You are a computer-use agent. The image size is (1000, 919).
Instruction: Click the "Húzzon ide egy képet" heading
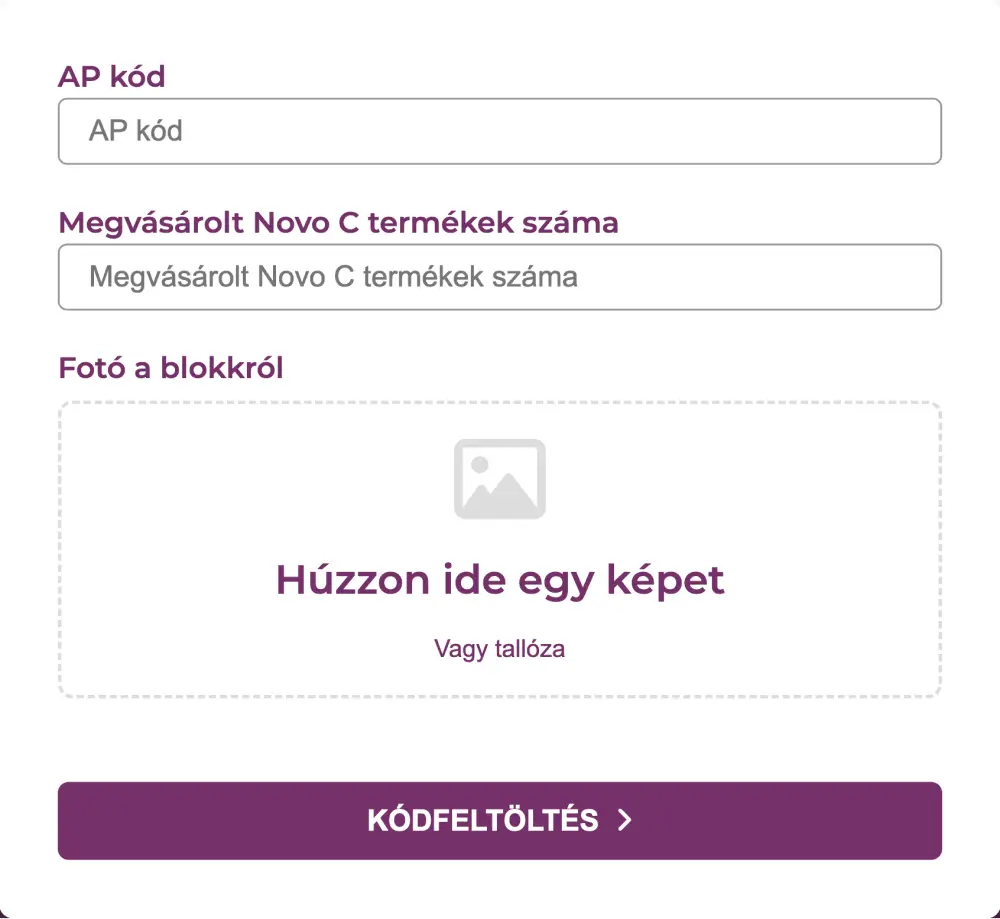coord(499,580)
